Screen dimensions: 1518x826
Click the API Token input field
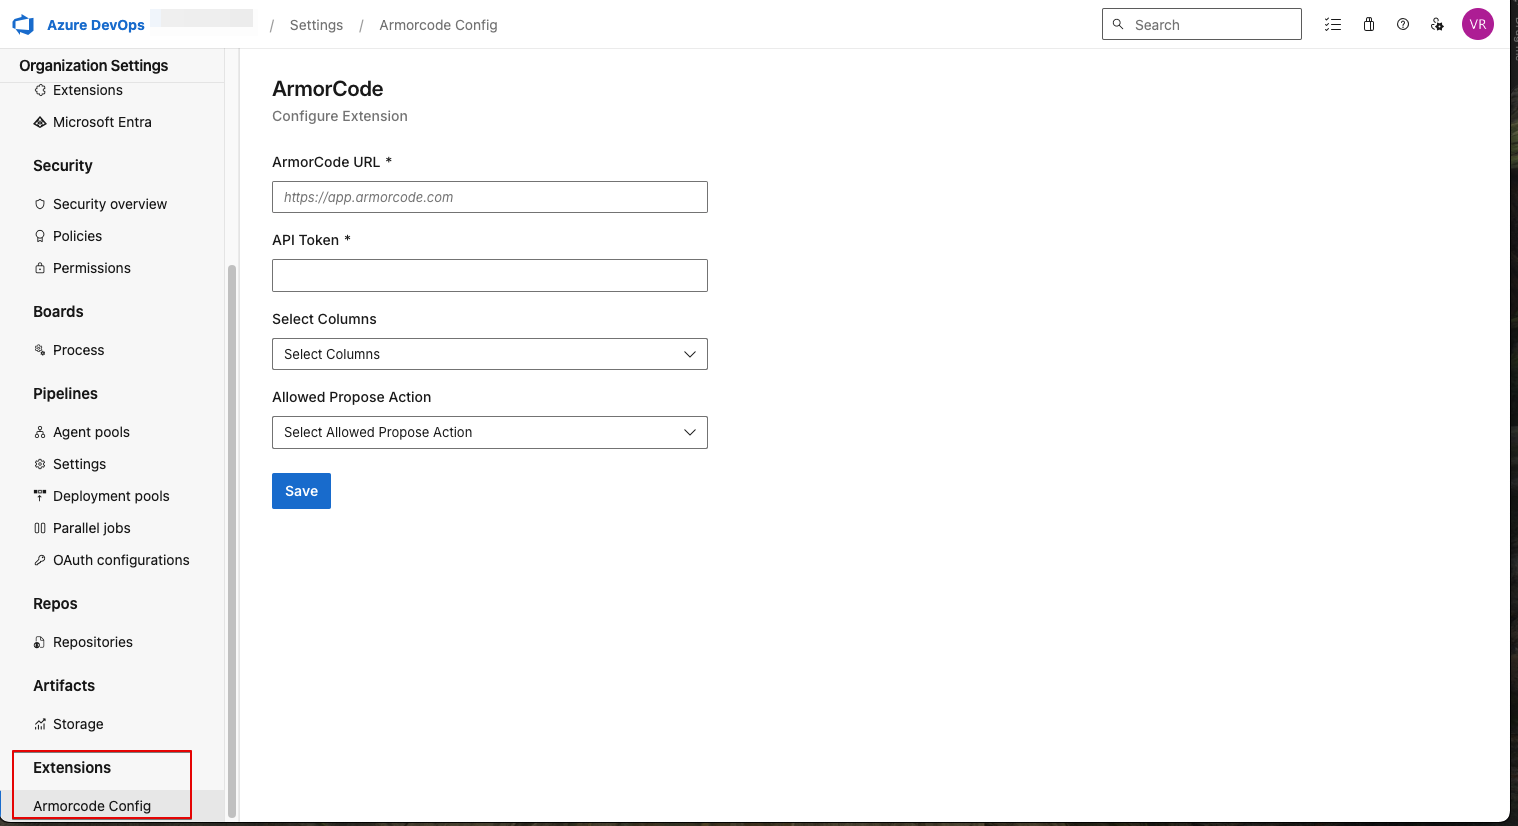(489, 275)
